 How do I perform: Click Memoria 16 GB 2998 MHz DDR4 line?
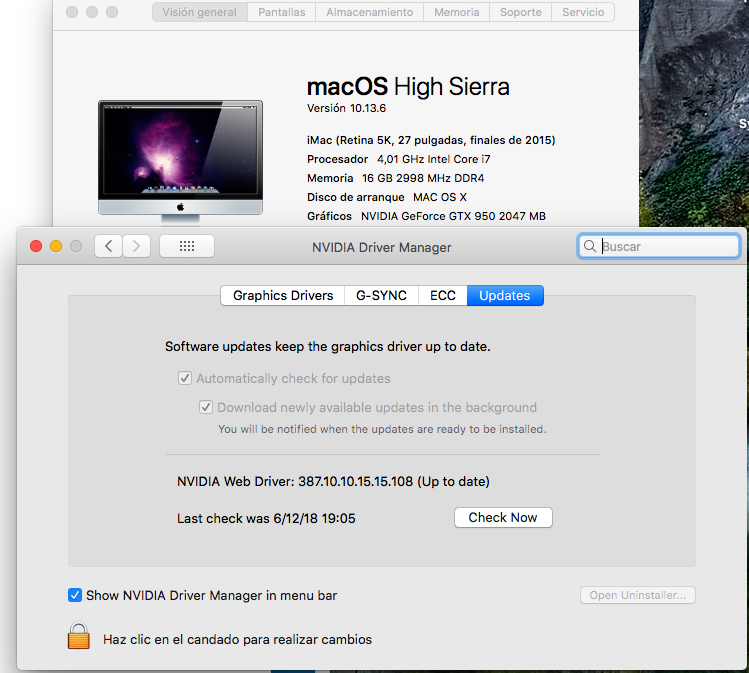tap(396, 178)
